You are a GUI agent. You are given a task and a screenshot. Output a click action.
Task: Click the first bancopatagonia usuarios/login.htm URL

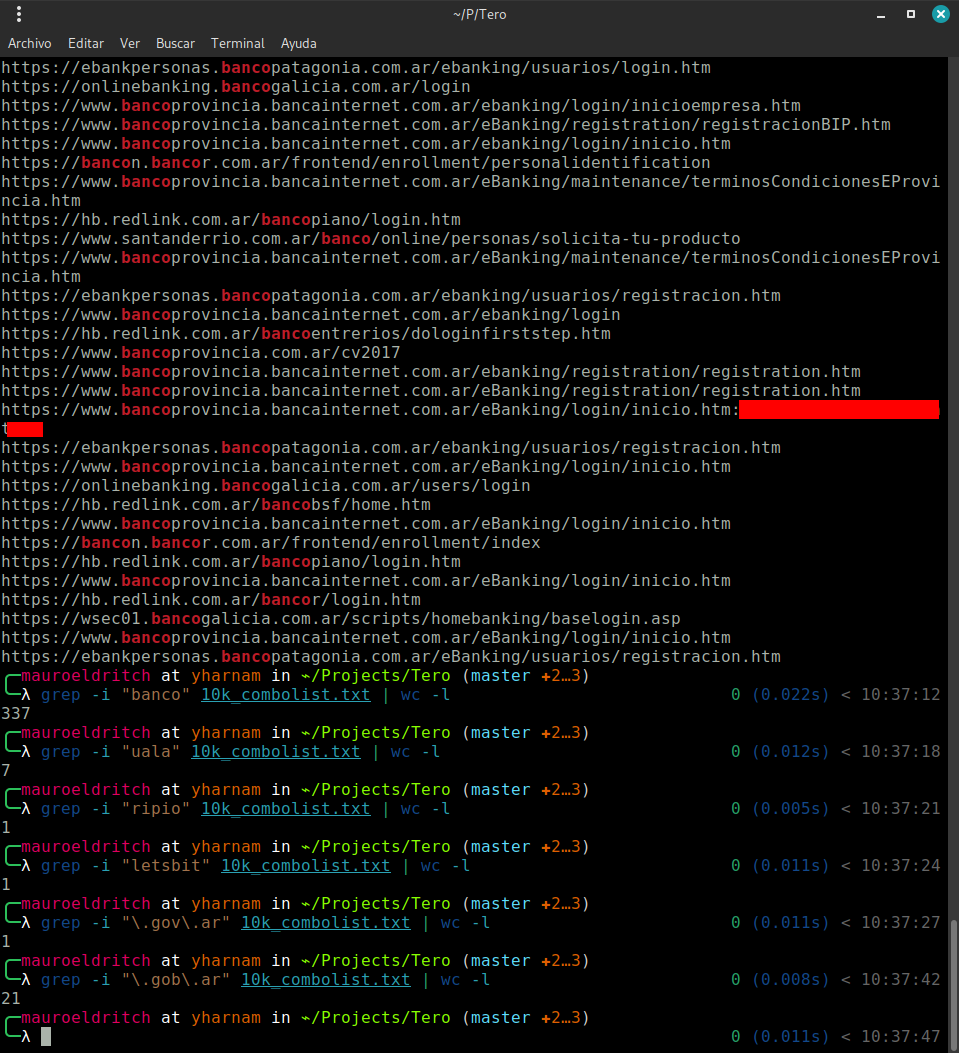click(356, 67)
